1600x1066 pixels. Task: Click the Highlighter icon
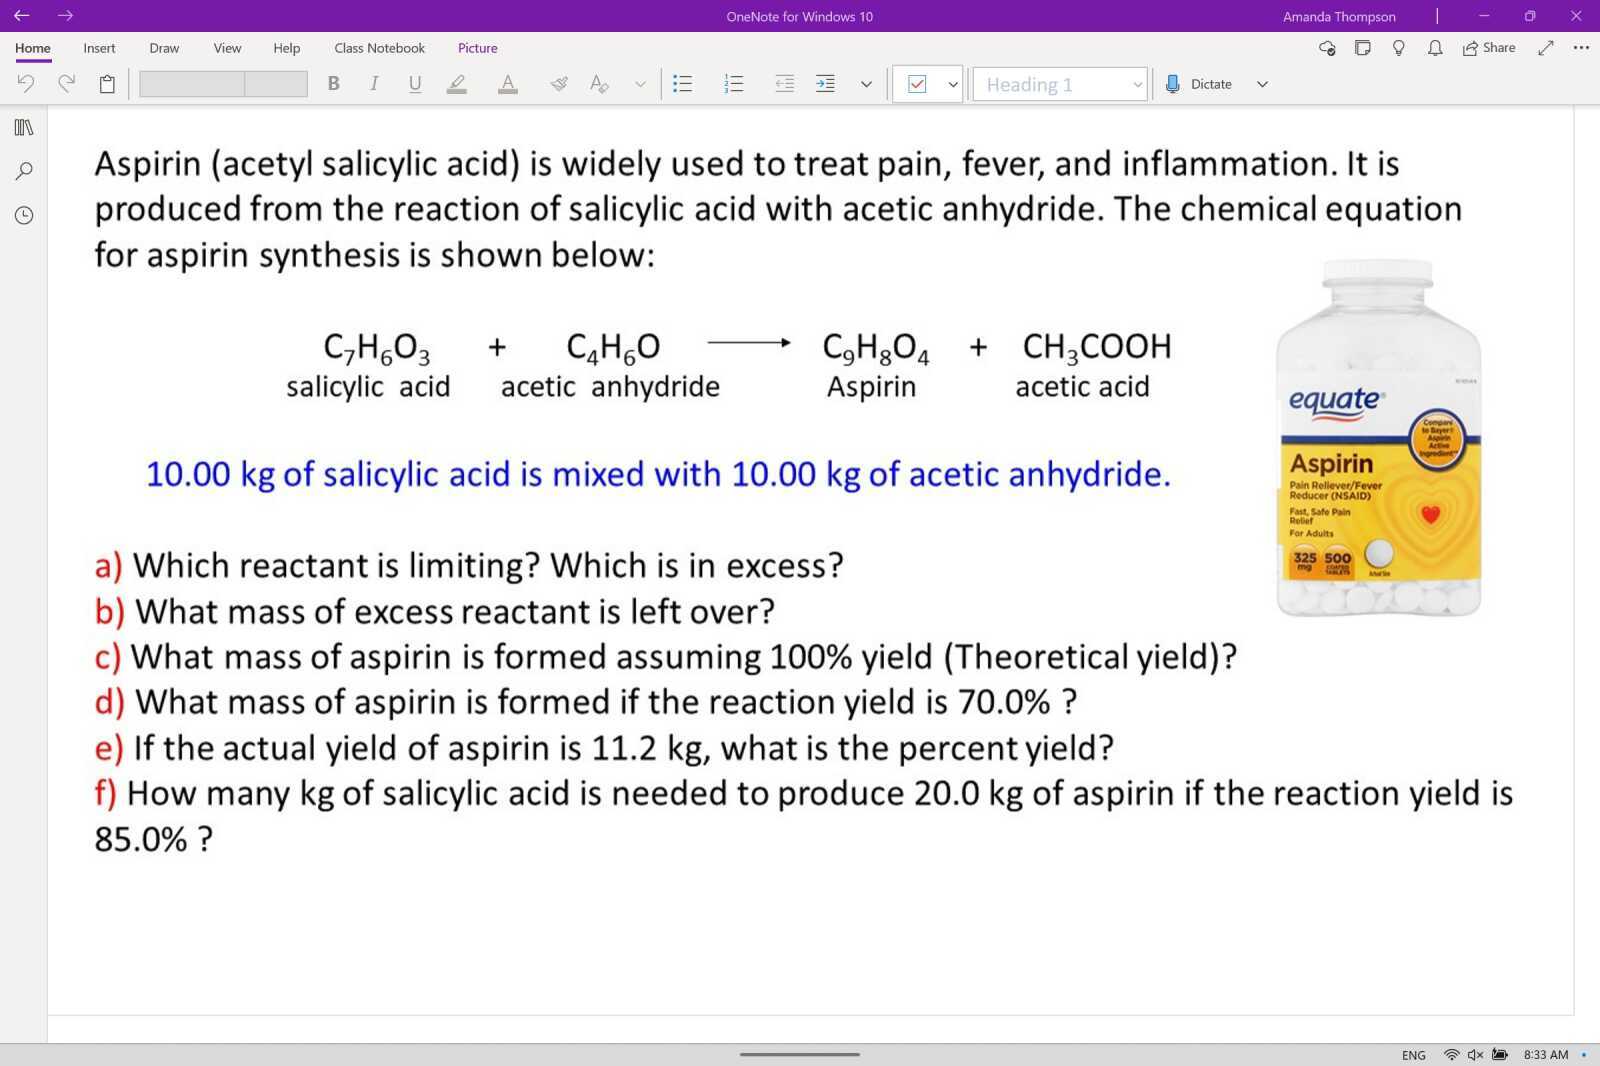(457, 84)
